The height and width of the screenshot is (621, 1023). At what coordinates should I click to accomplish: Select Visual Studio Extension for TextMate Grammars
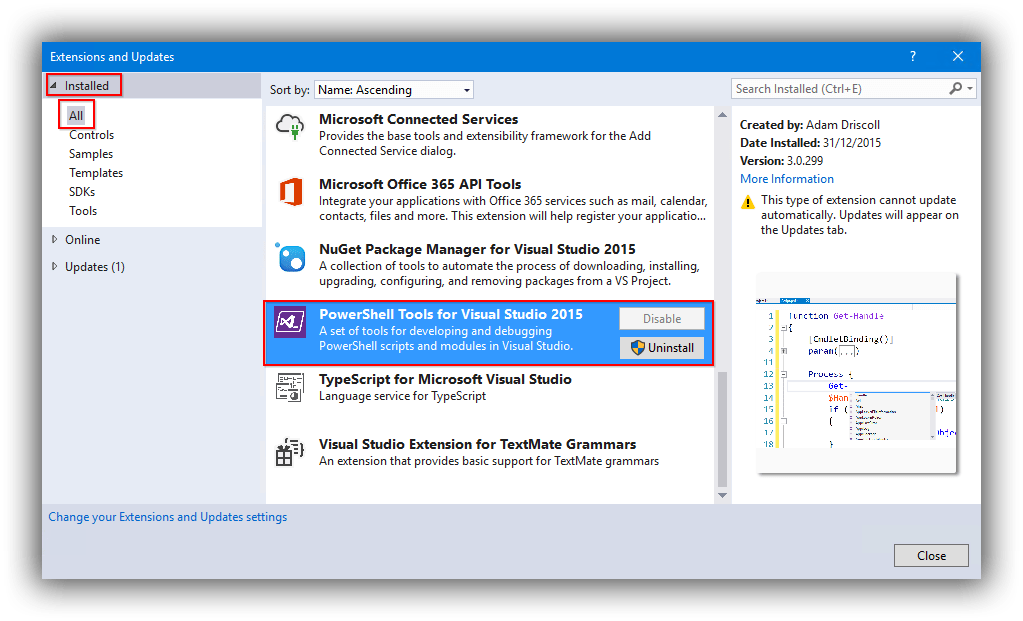pyautogui.click(x=477, y=444)
